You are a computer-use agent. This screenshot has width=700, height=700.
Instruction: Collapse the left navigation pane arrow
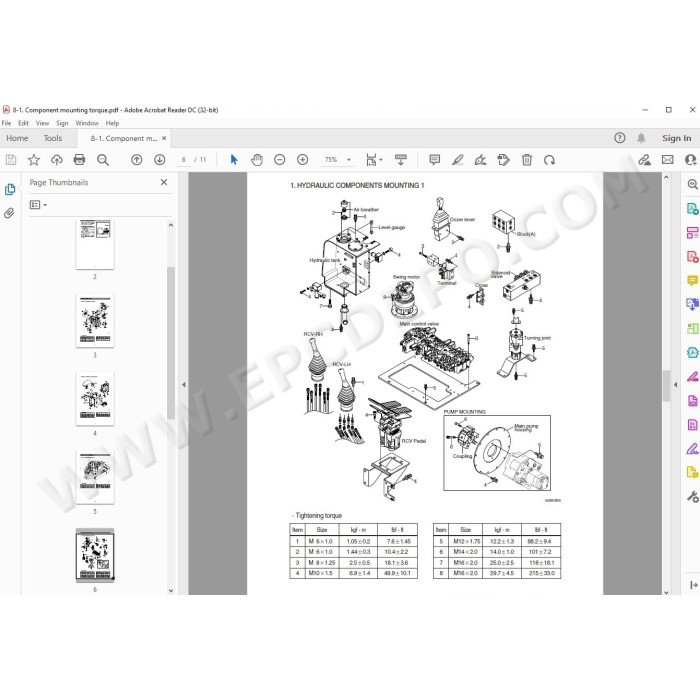click(183, 384)
